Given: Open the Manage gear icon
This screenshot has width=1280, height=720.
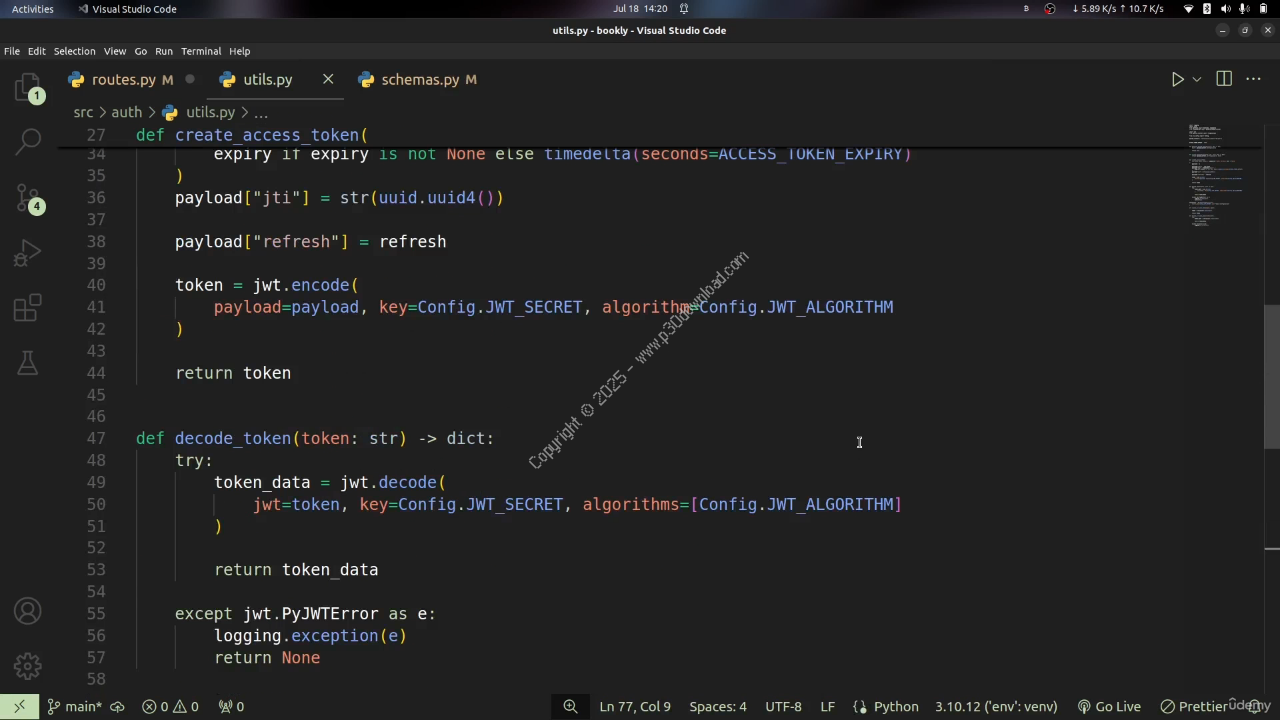Looking at the screenshot, I should (28, 665).
